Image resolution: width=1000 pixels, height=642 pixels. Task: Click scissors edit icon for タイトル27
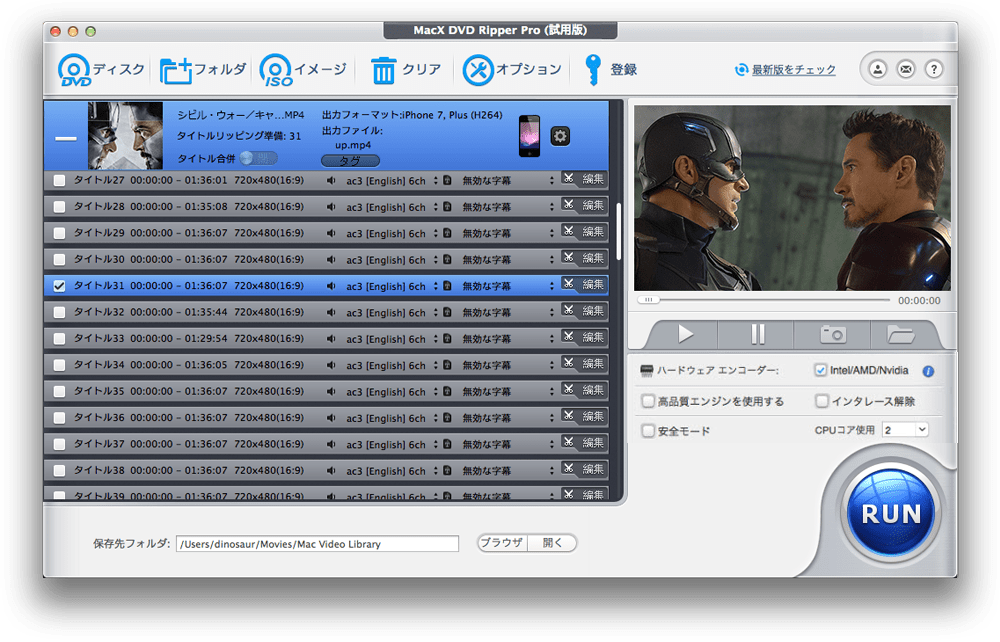[x=568, y=179]
